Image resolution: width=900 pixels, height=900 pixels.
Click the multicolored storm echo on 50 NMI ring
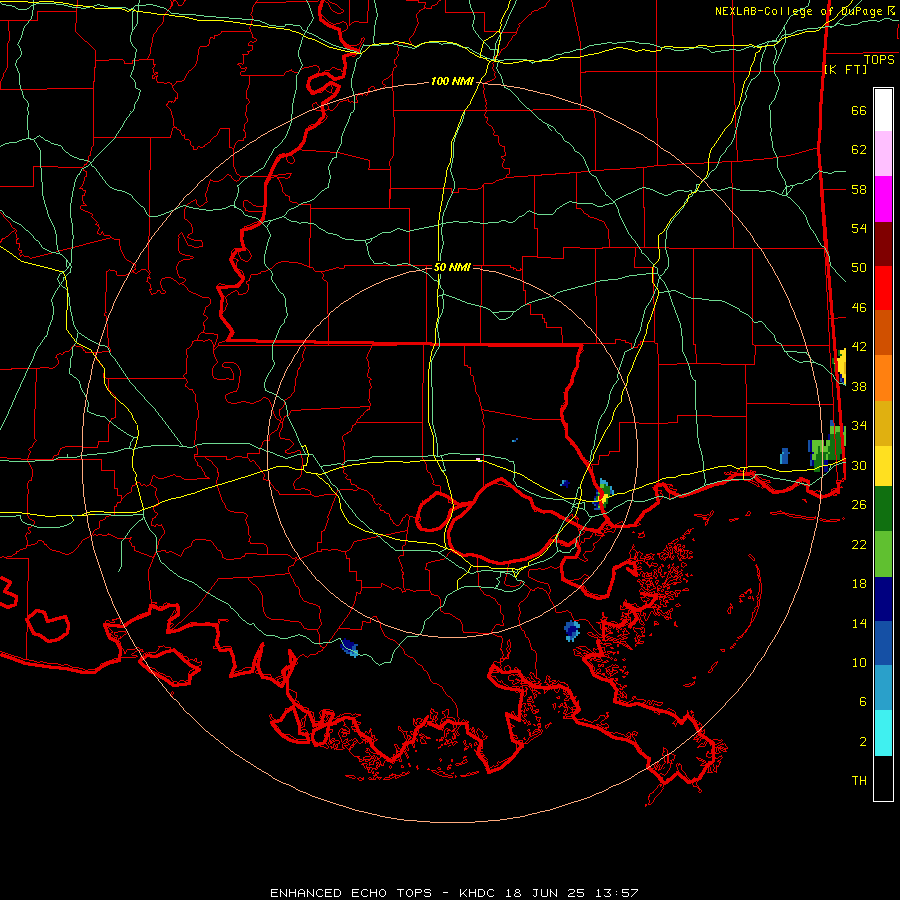[603, 495]
